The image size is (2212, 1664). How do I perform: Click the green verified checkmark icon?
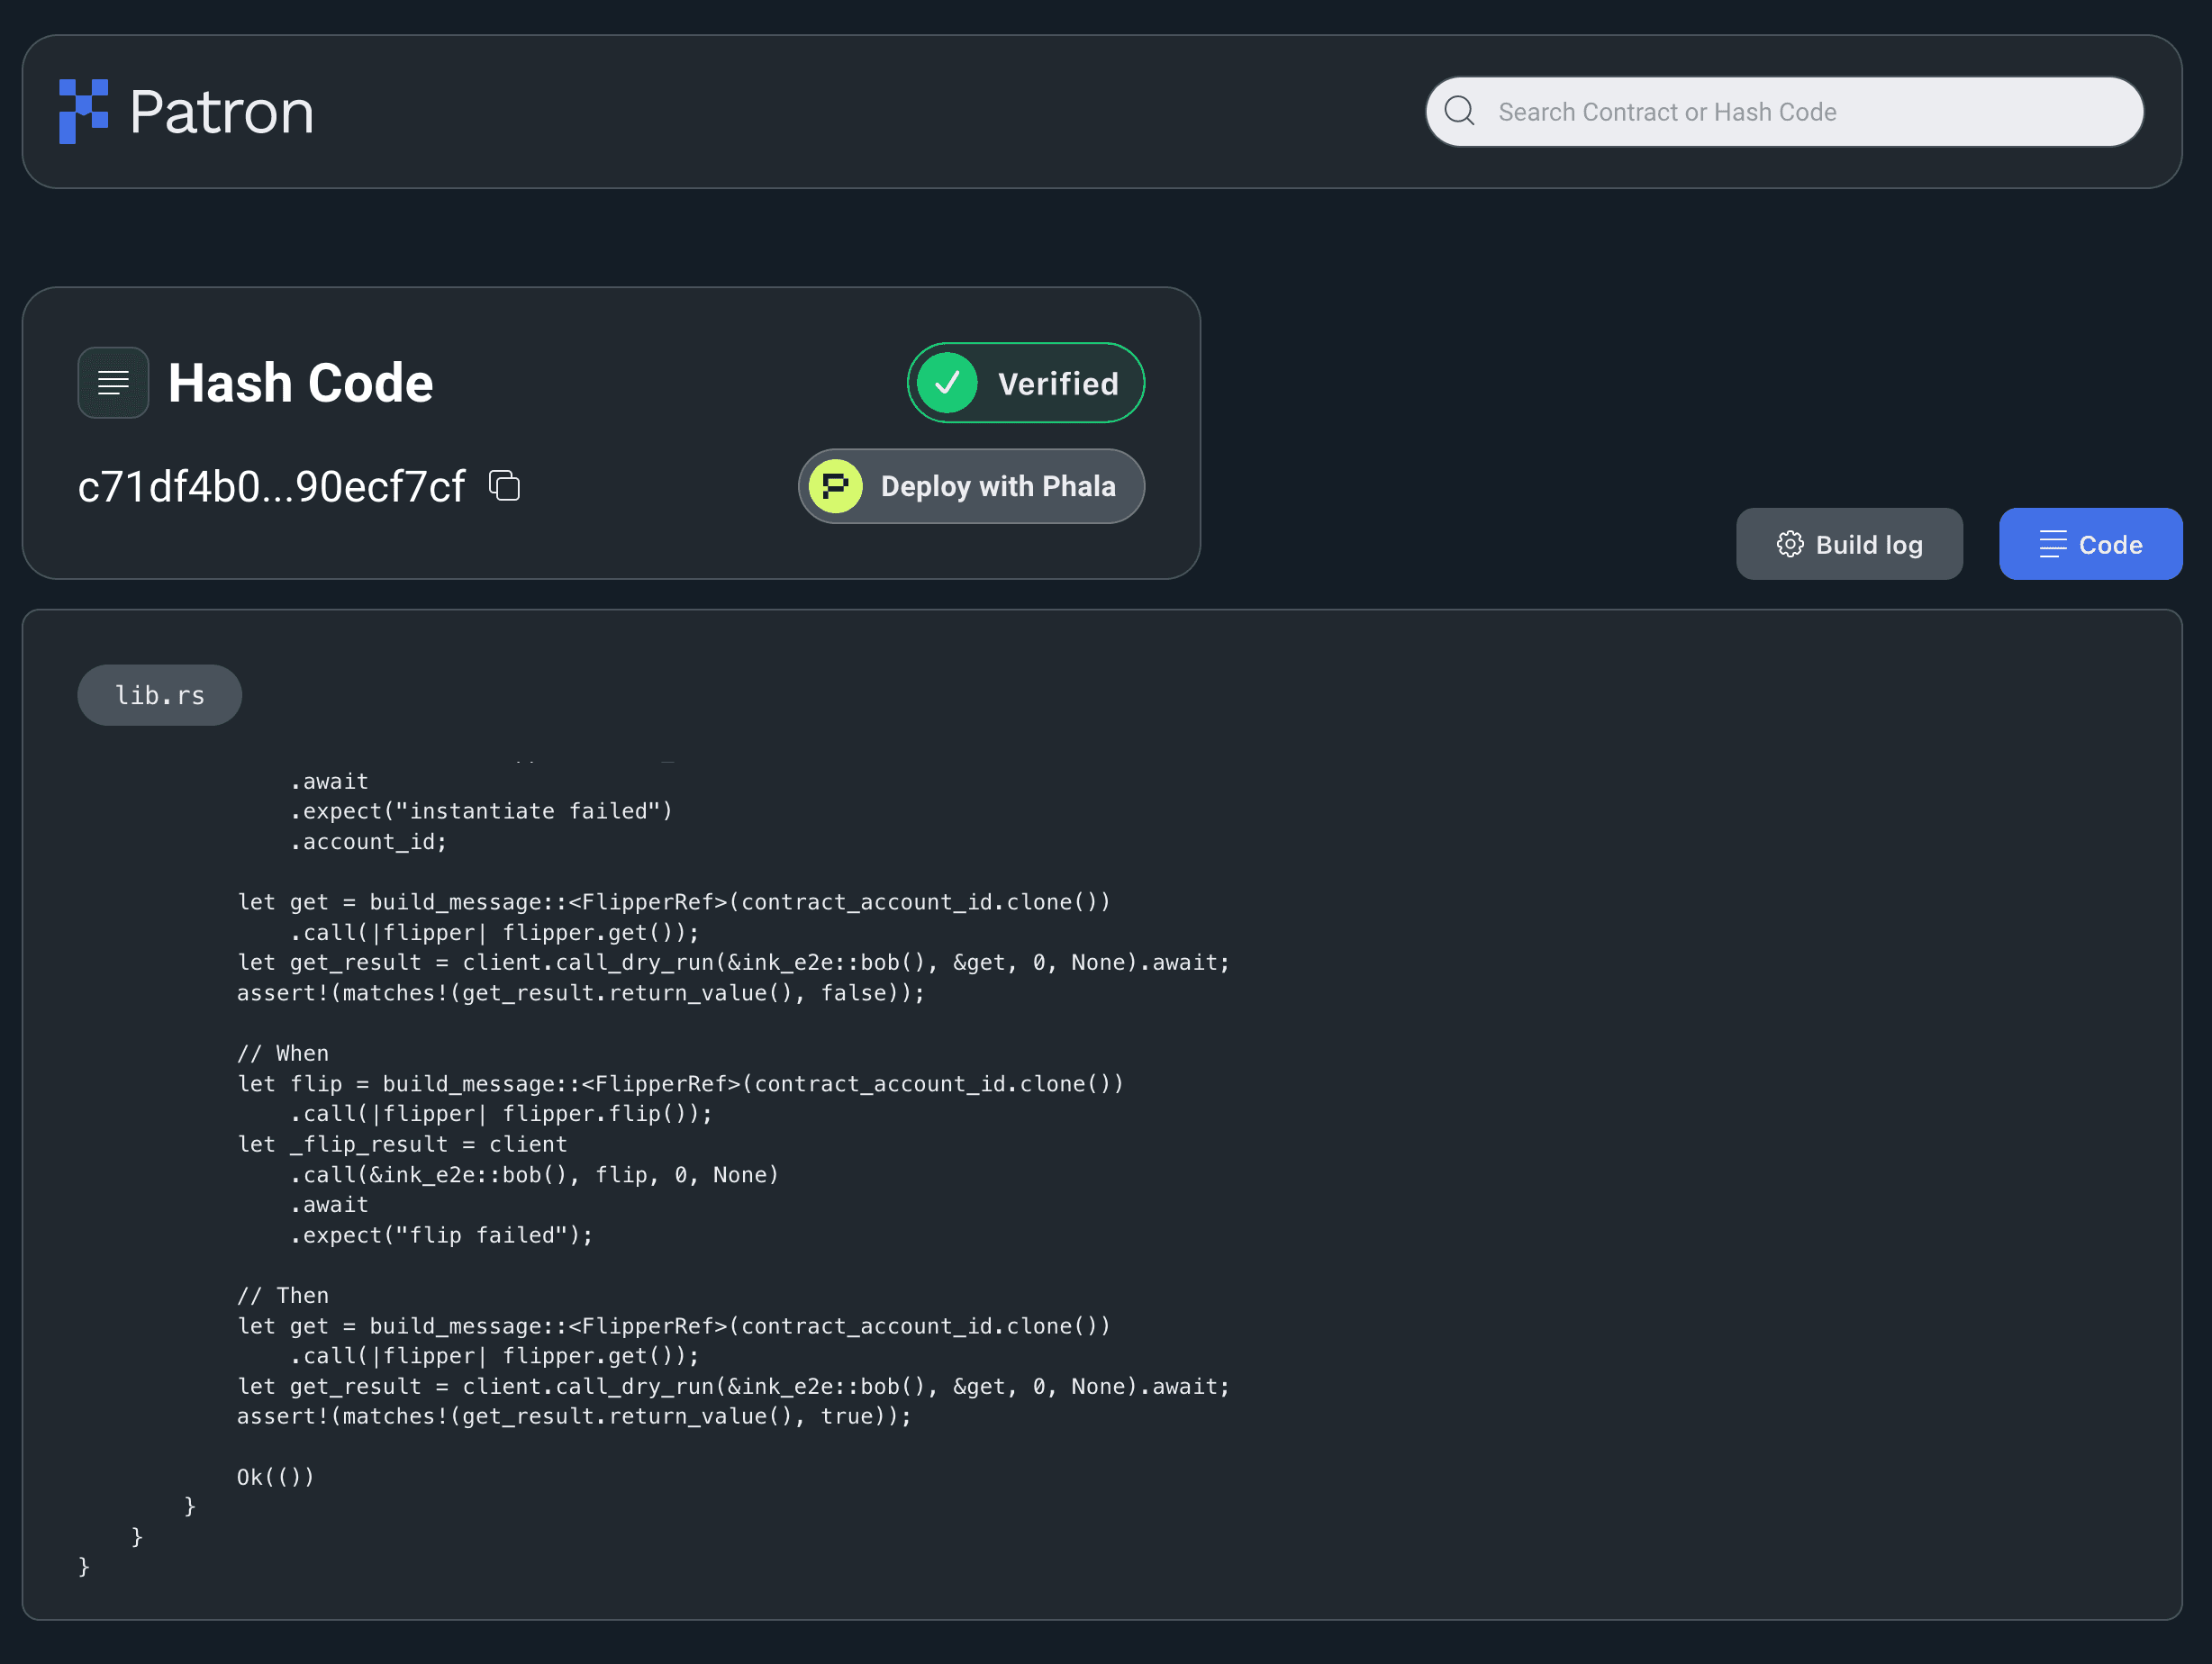coord(947,383)
